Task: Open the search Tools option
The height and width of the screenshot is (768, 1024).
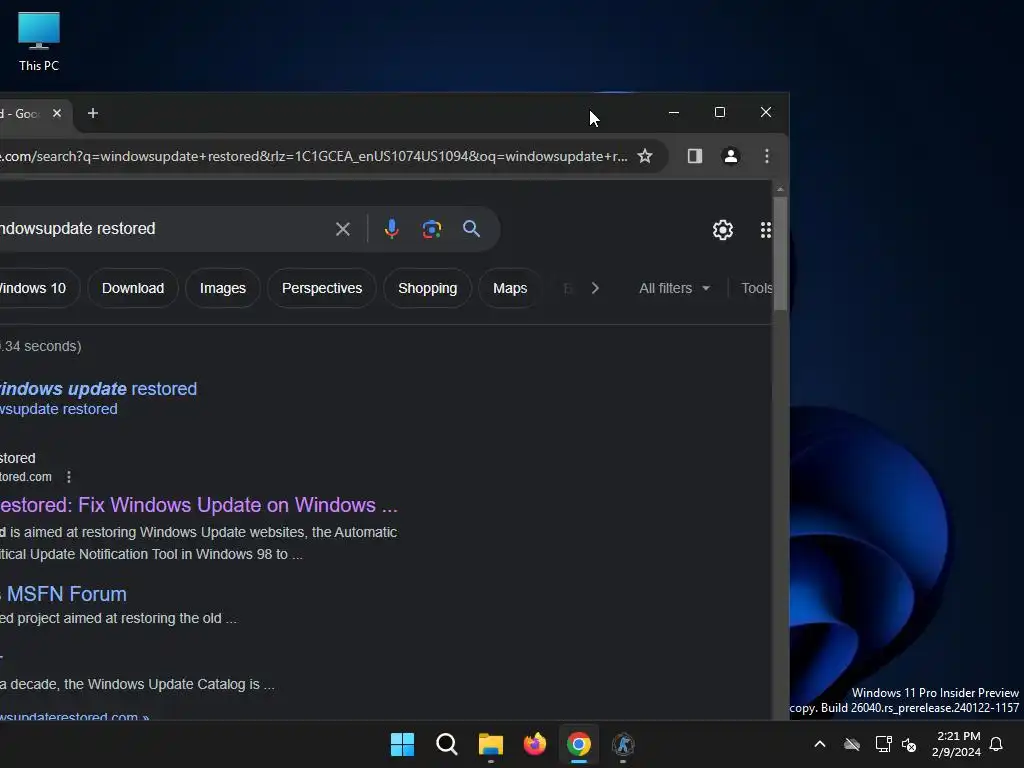Action: (757, 288)
